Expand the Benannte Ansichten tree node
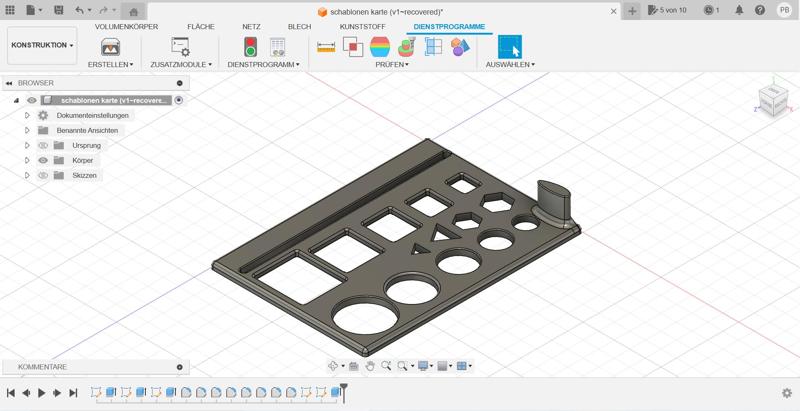 (28, 131)
